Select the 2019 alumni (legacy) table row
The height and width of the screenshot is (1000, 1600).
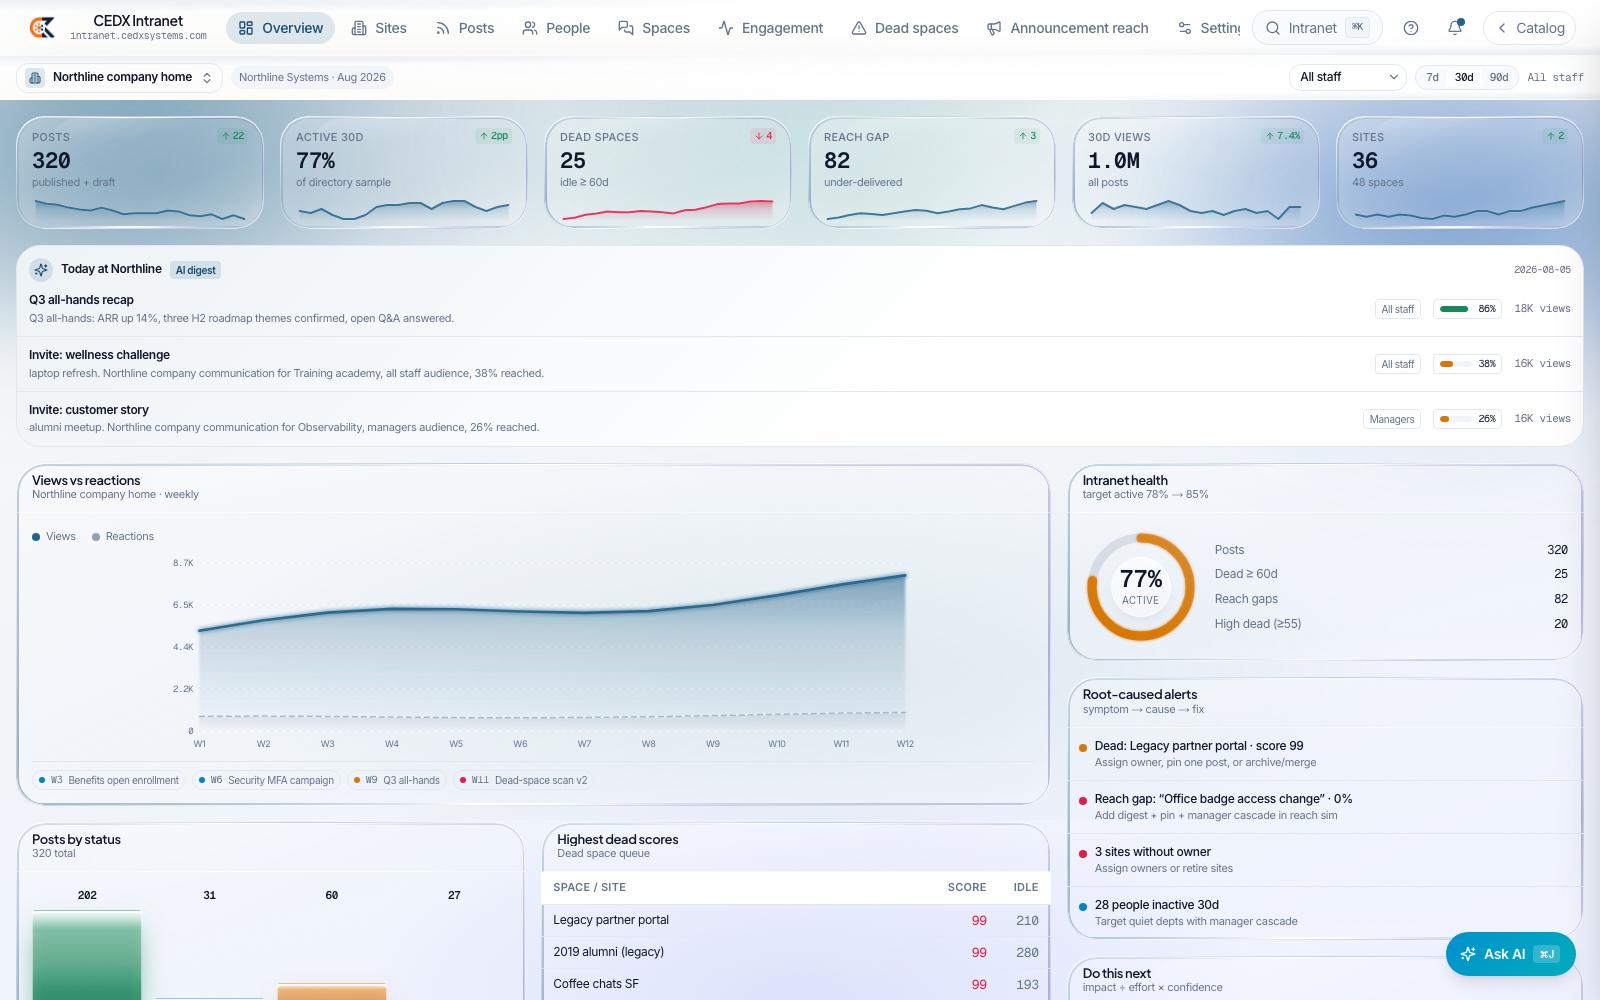795,952
